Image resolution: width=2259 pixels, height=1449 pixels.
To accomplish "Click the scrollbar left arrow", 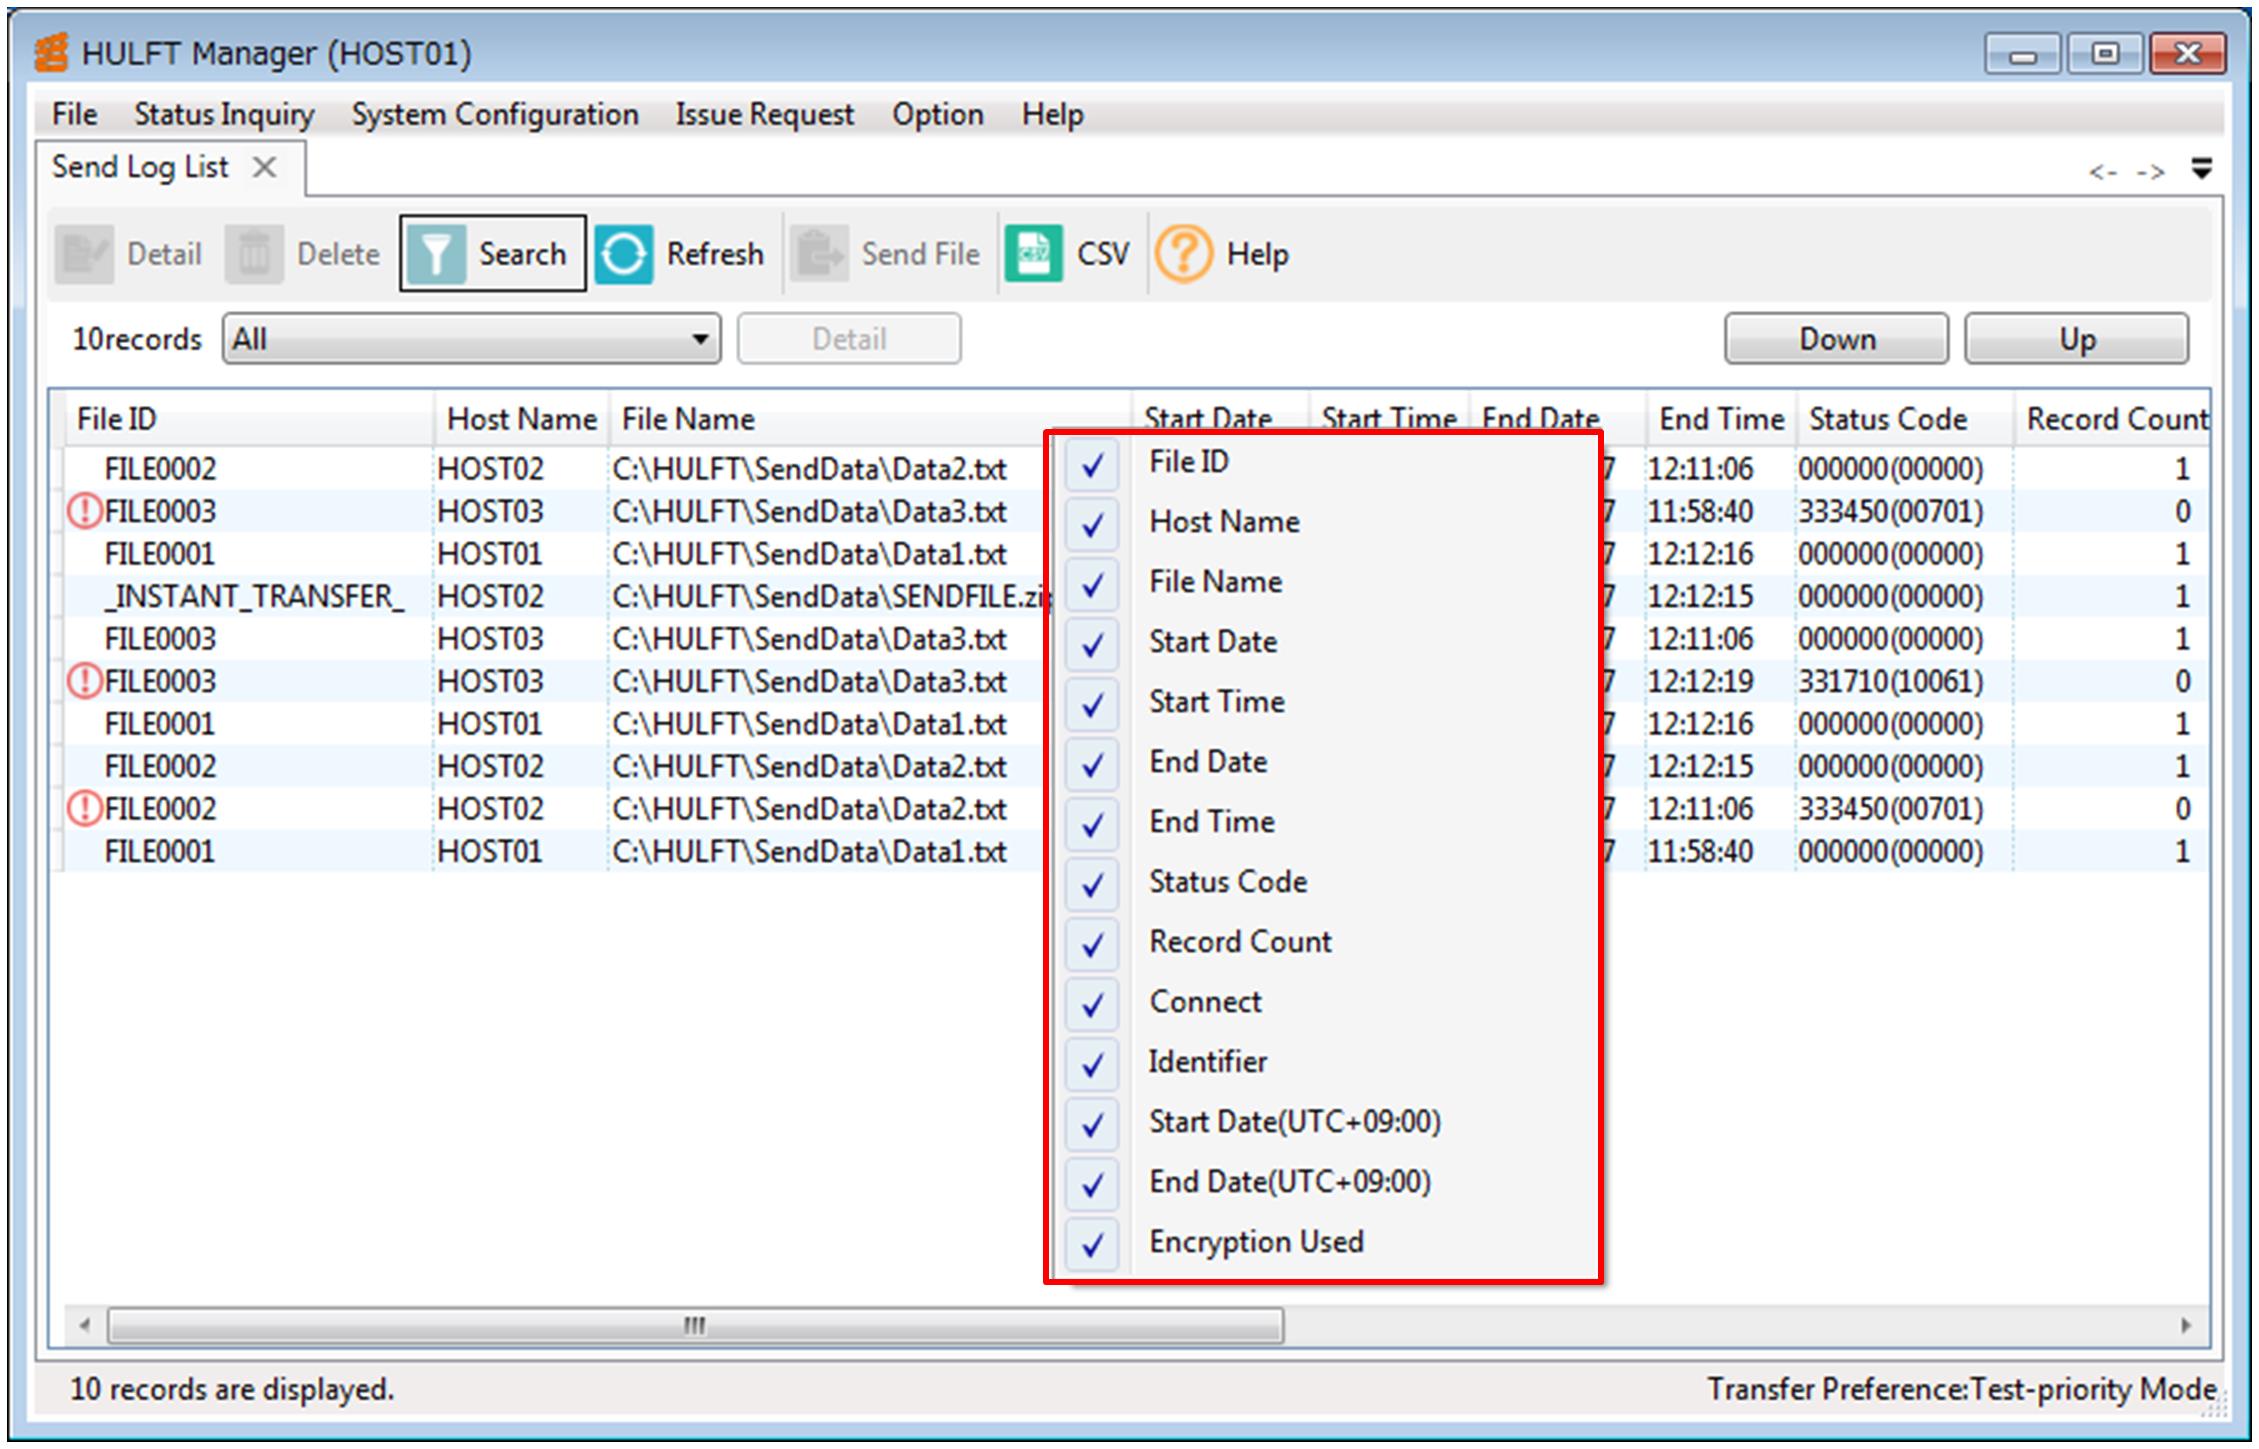I will pyautogui.click(x=85, y=1325).
